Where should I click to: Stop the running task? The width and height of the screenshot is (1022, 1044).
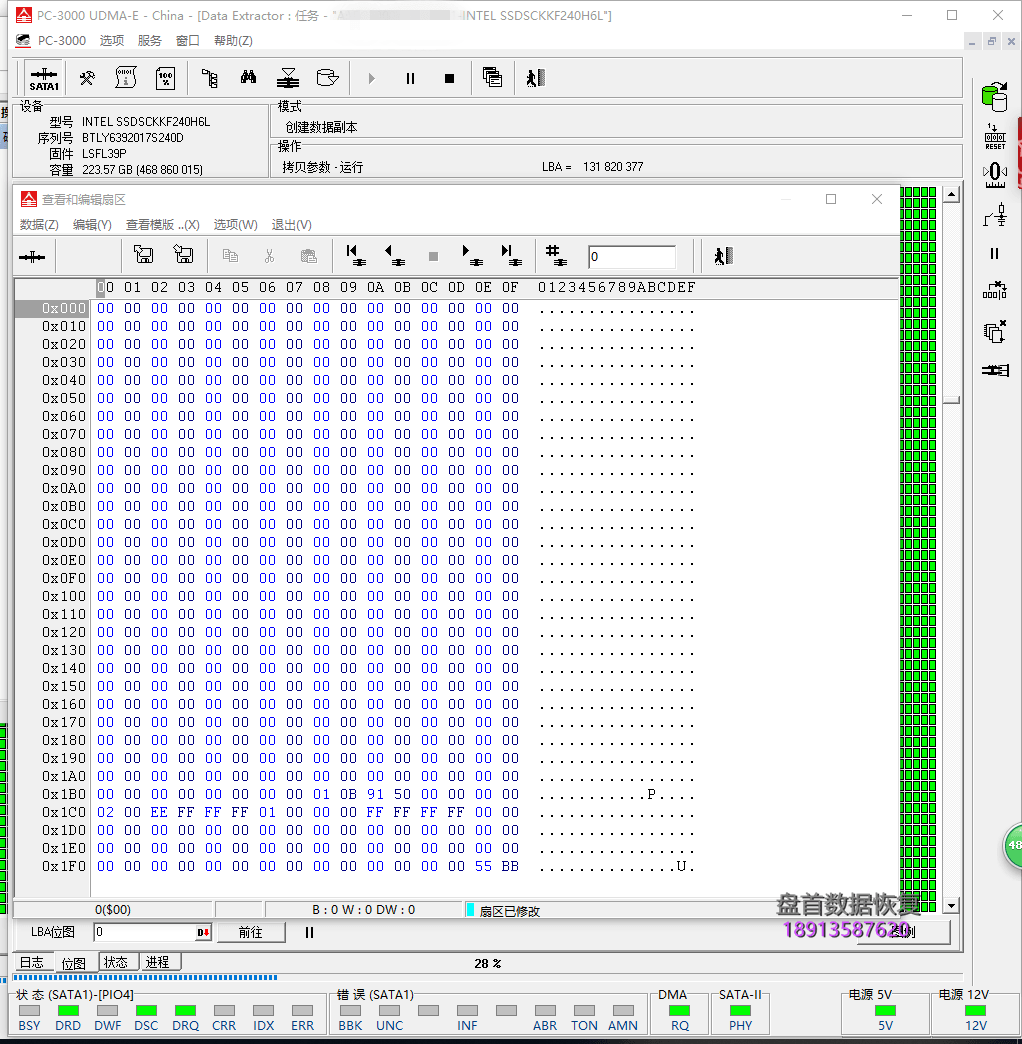pyautogui.click(x=449, y=79)
